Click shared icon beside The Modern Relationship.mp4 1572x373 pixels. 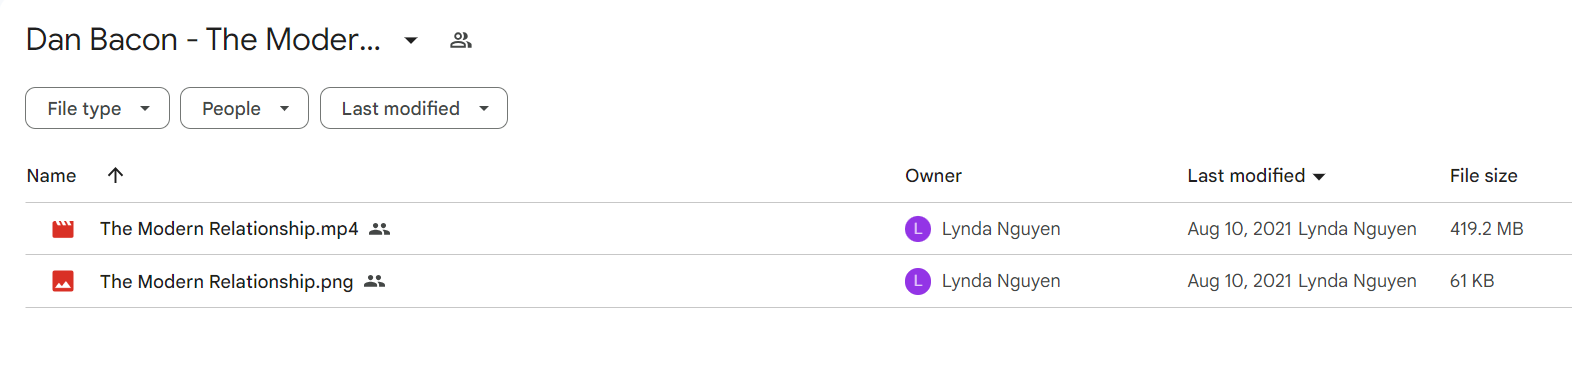click(x=379, y=229)
